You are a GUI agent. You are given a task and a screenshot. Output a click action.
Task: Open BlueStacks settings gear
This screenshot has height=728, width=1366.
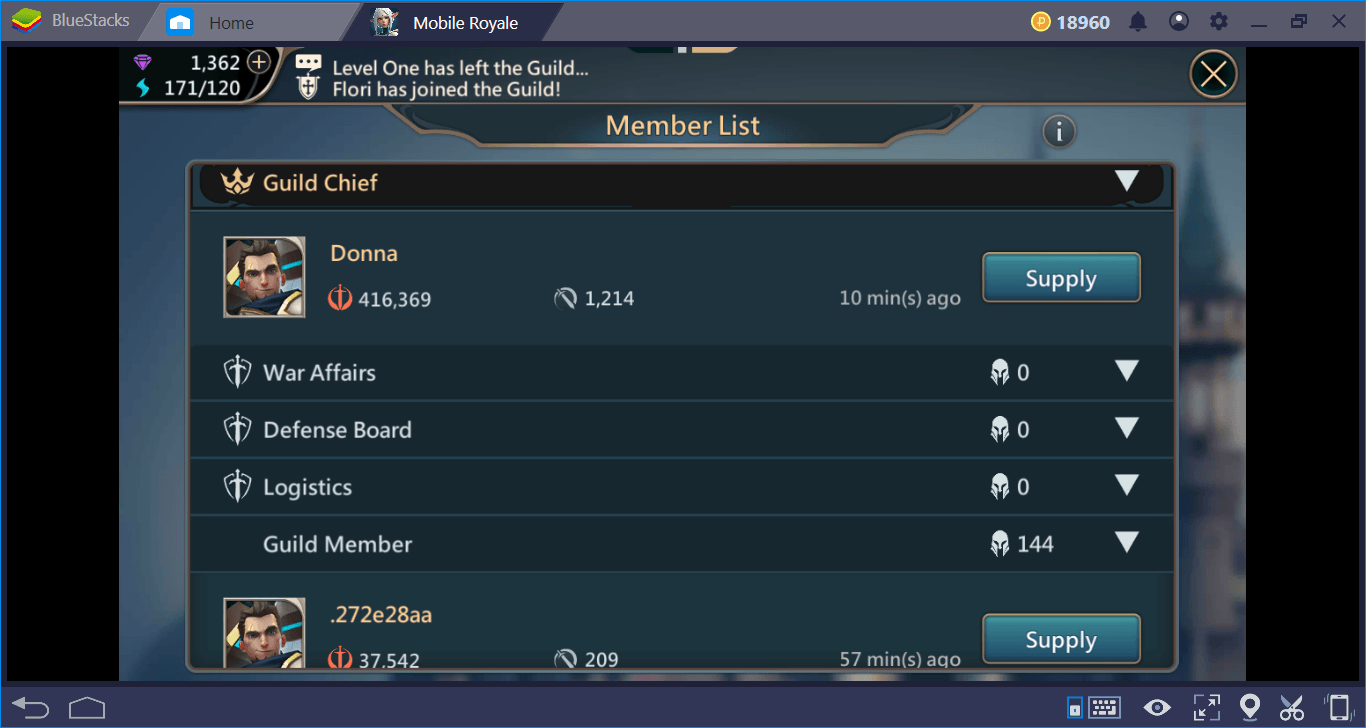tap(1218, 21)
